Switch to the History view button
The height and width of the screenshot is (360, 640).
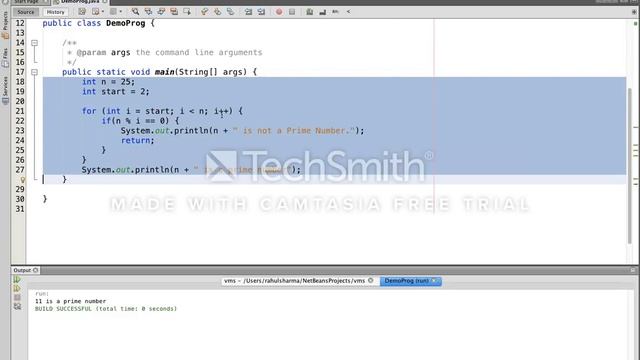56,12
